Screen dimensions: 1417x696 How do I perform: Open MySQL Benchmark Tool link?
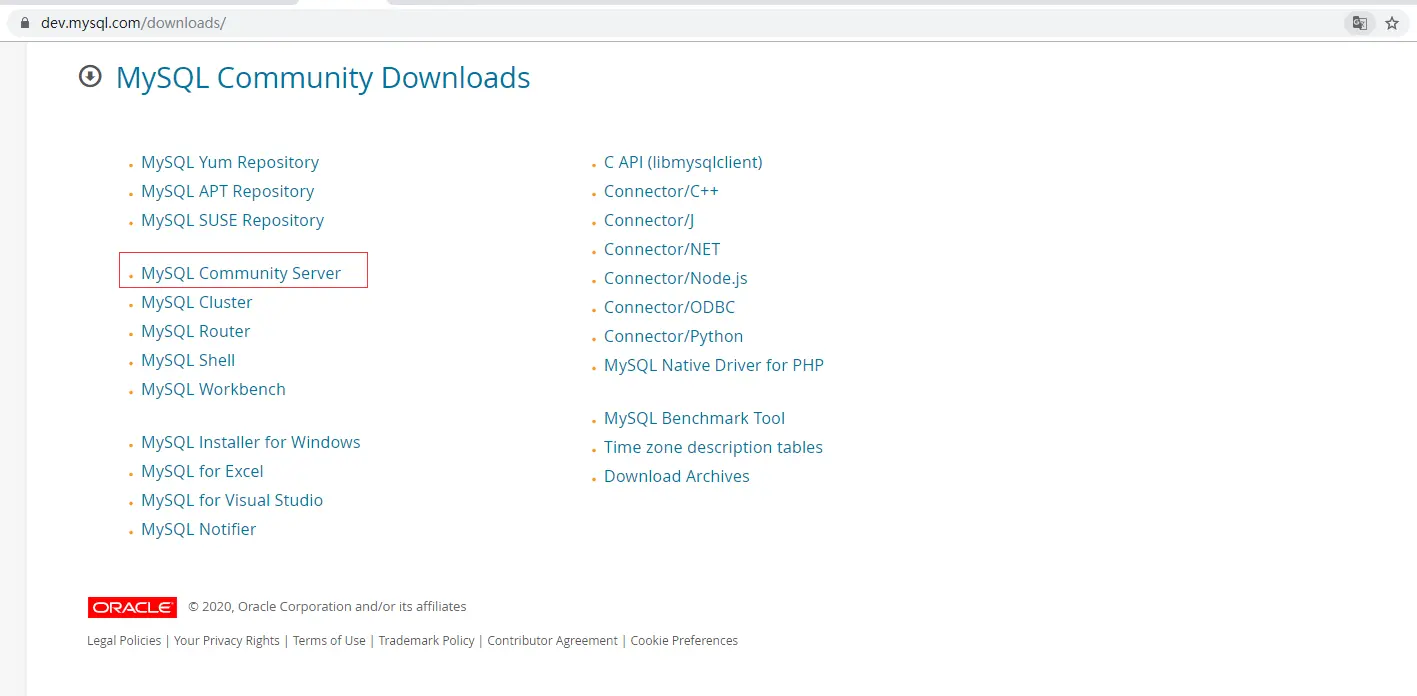click(x=694, y=418)
